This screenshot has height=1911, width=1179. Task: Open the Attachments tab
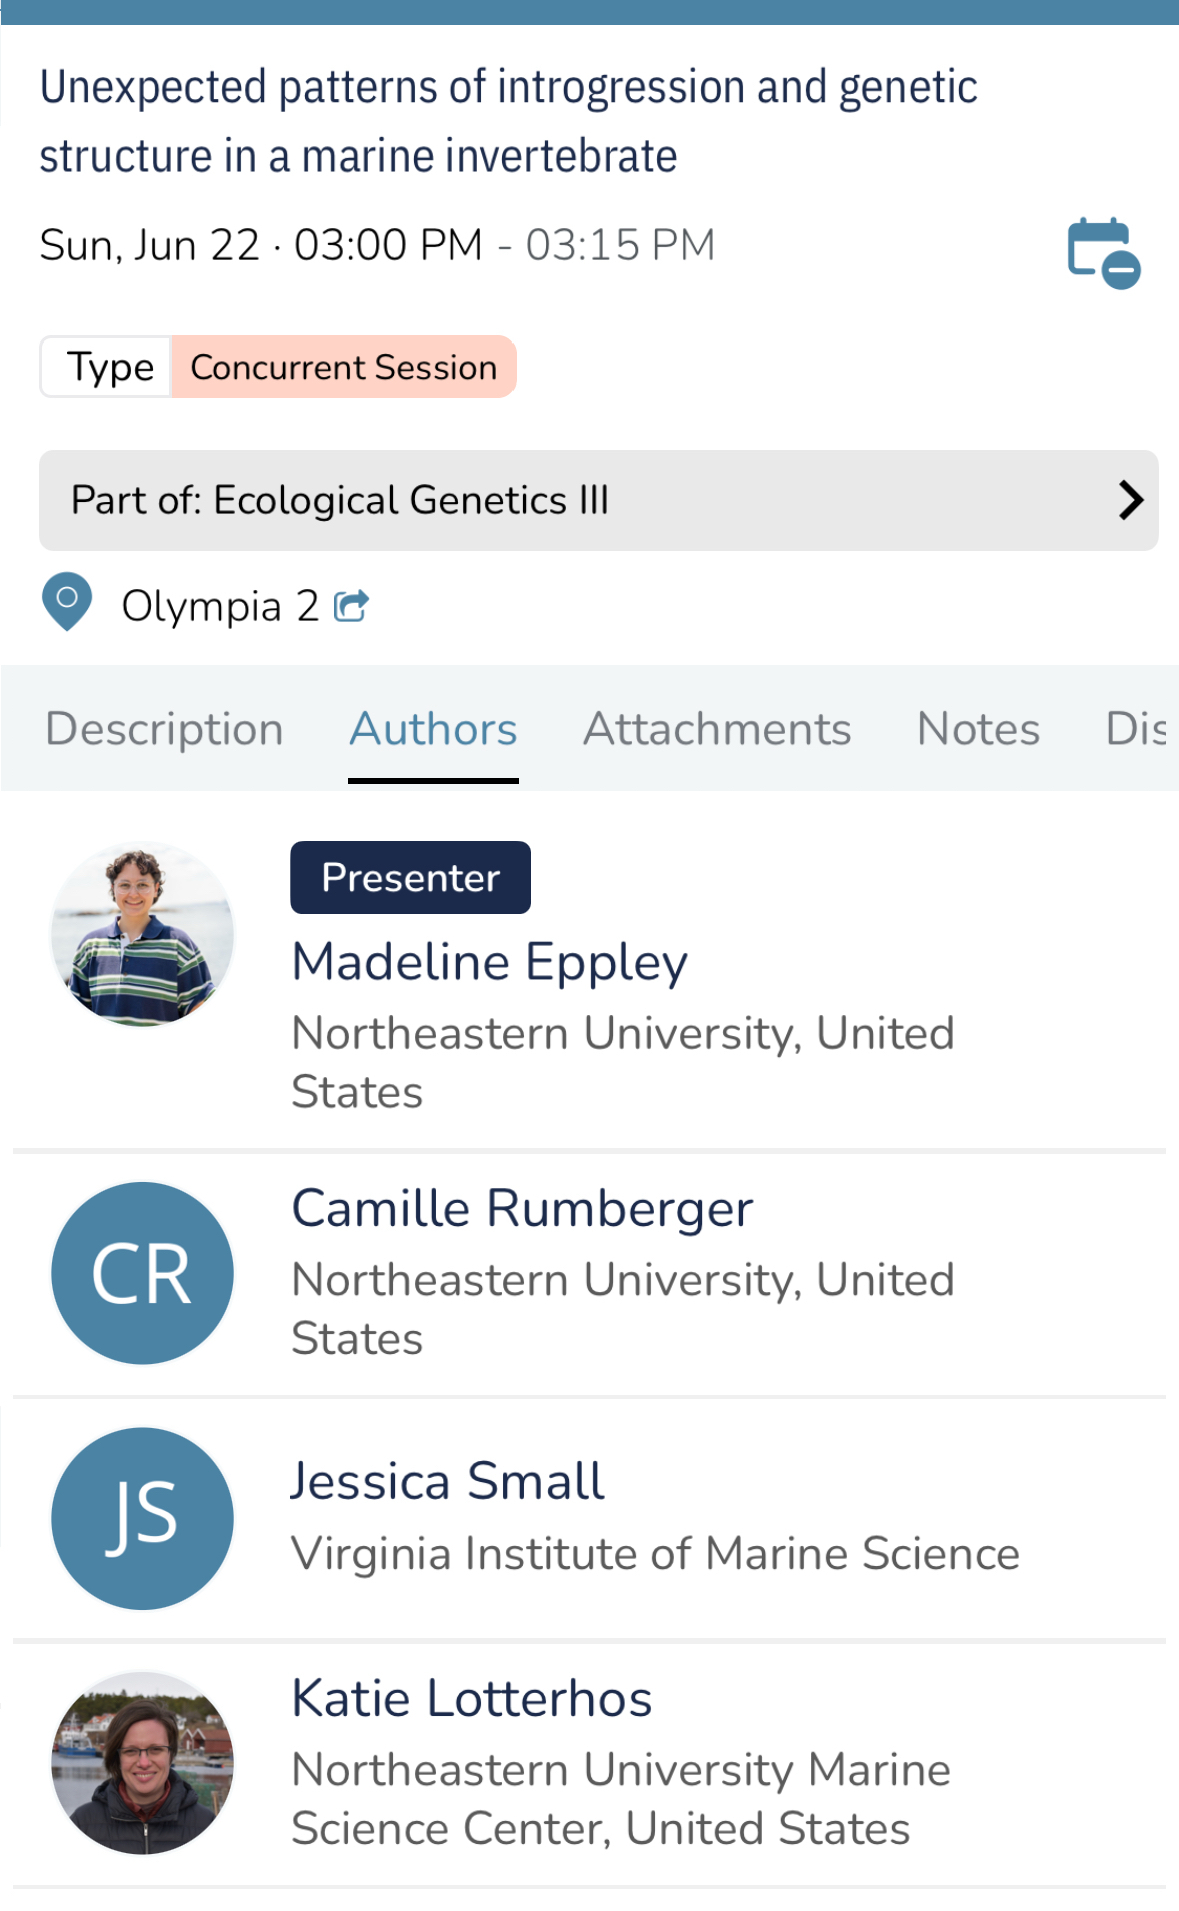[717, 729]
